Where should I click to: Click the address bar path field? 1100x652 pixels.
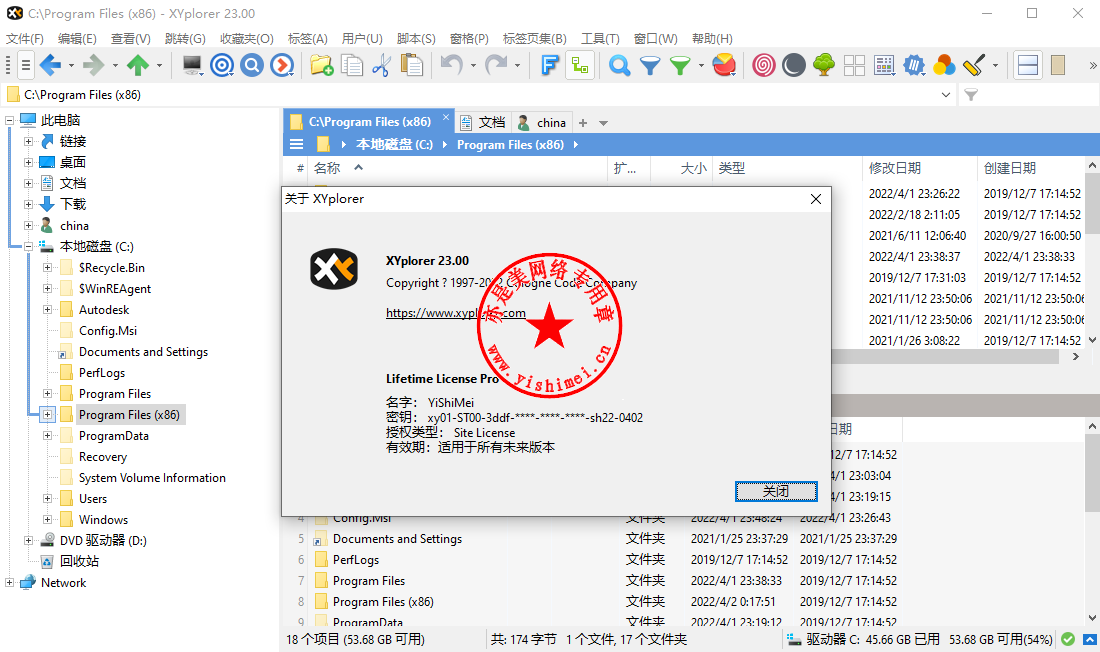477,95
